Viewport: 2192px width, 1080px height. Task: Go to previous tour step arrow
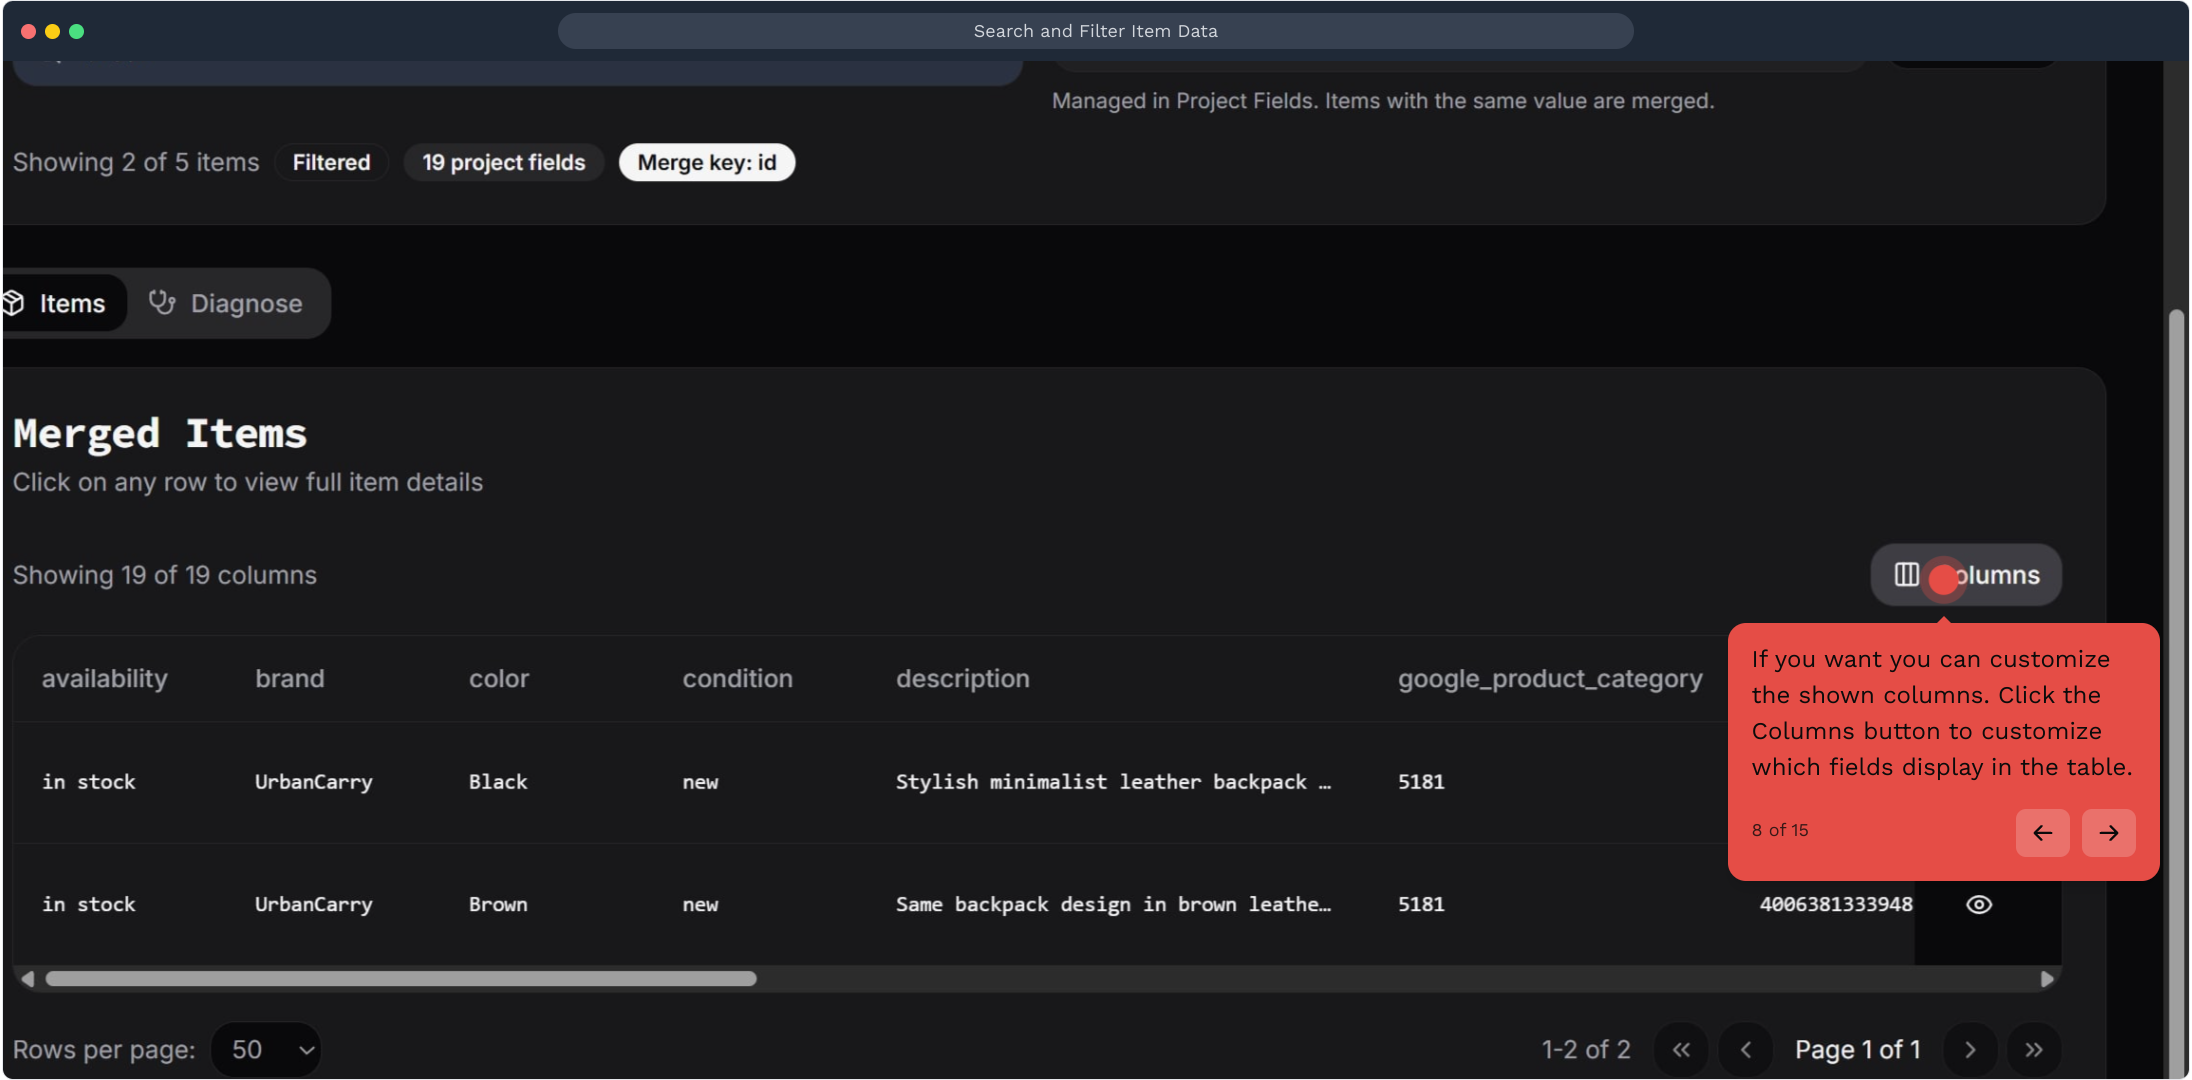pos(2042,833)
